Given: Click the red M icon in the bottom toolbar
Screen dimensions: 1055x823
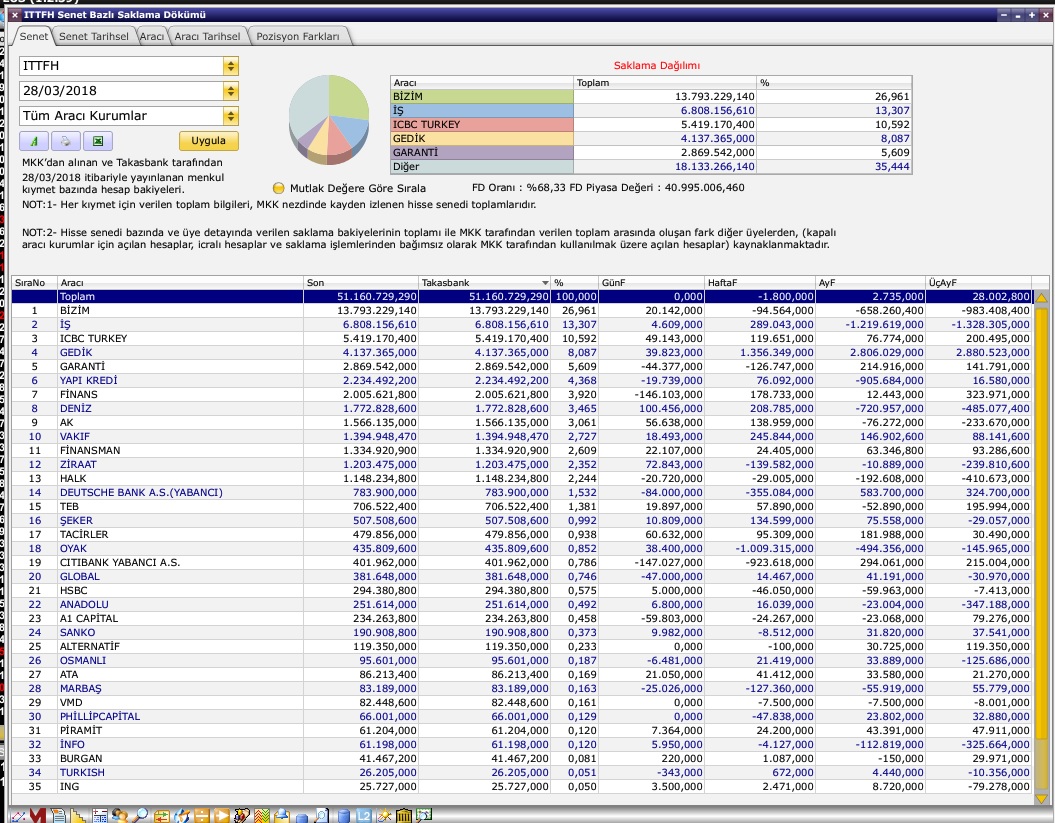Looking at the screenshot, I should click(x=38, y=816).
